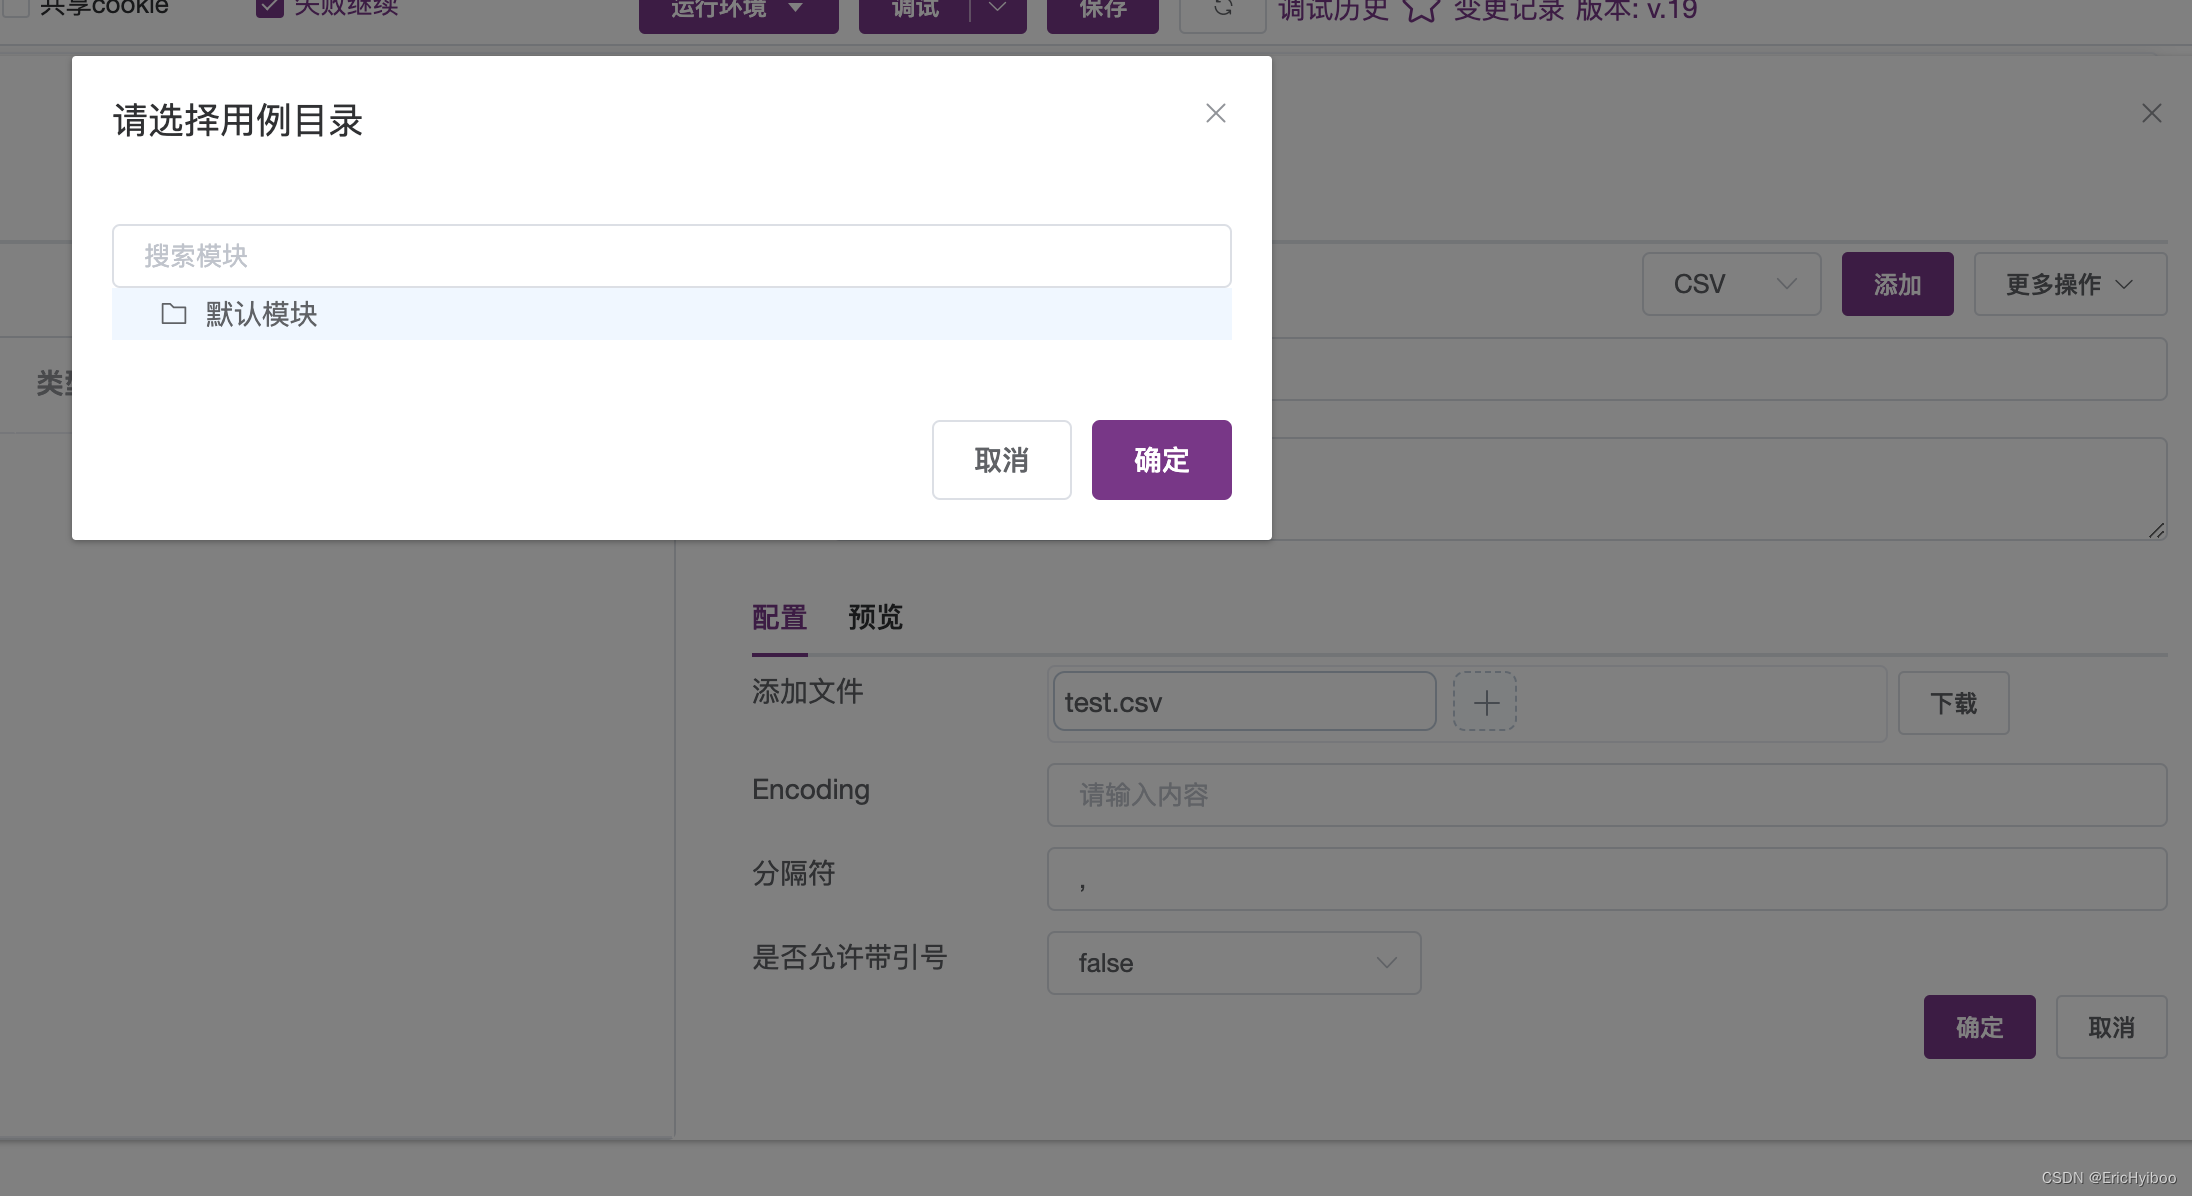Screen dimensions: 2192x1196
Task: Click the star favorite icon
Action: (1420, 10)
